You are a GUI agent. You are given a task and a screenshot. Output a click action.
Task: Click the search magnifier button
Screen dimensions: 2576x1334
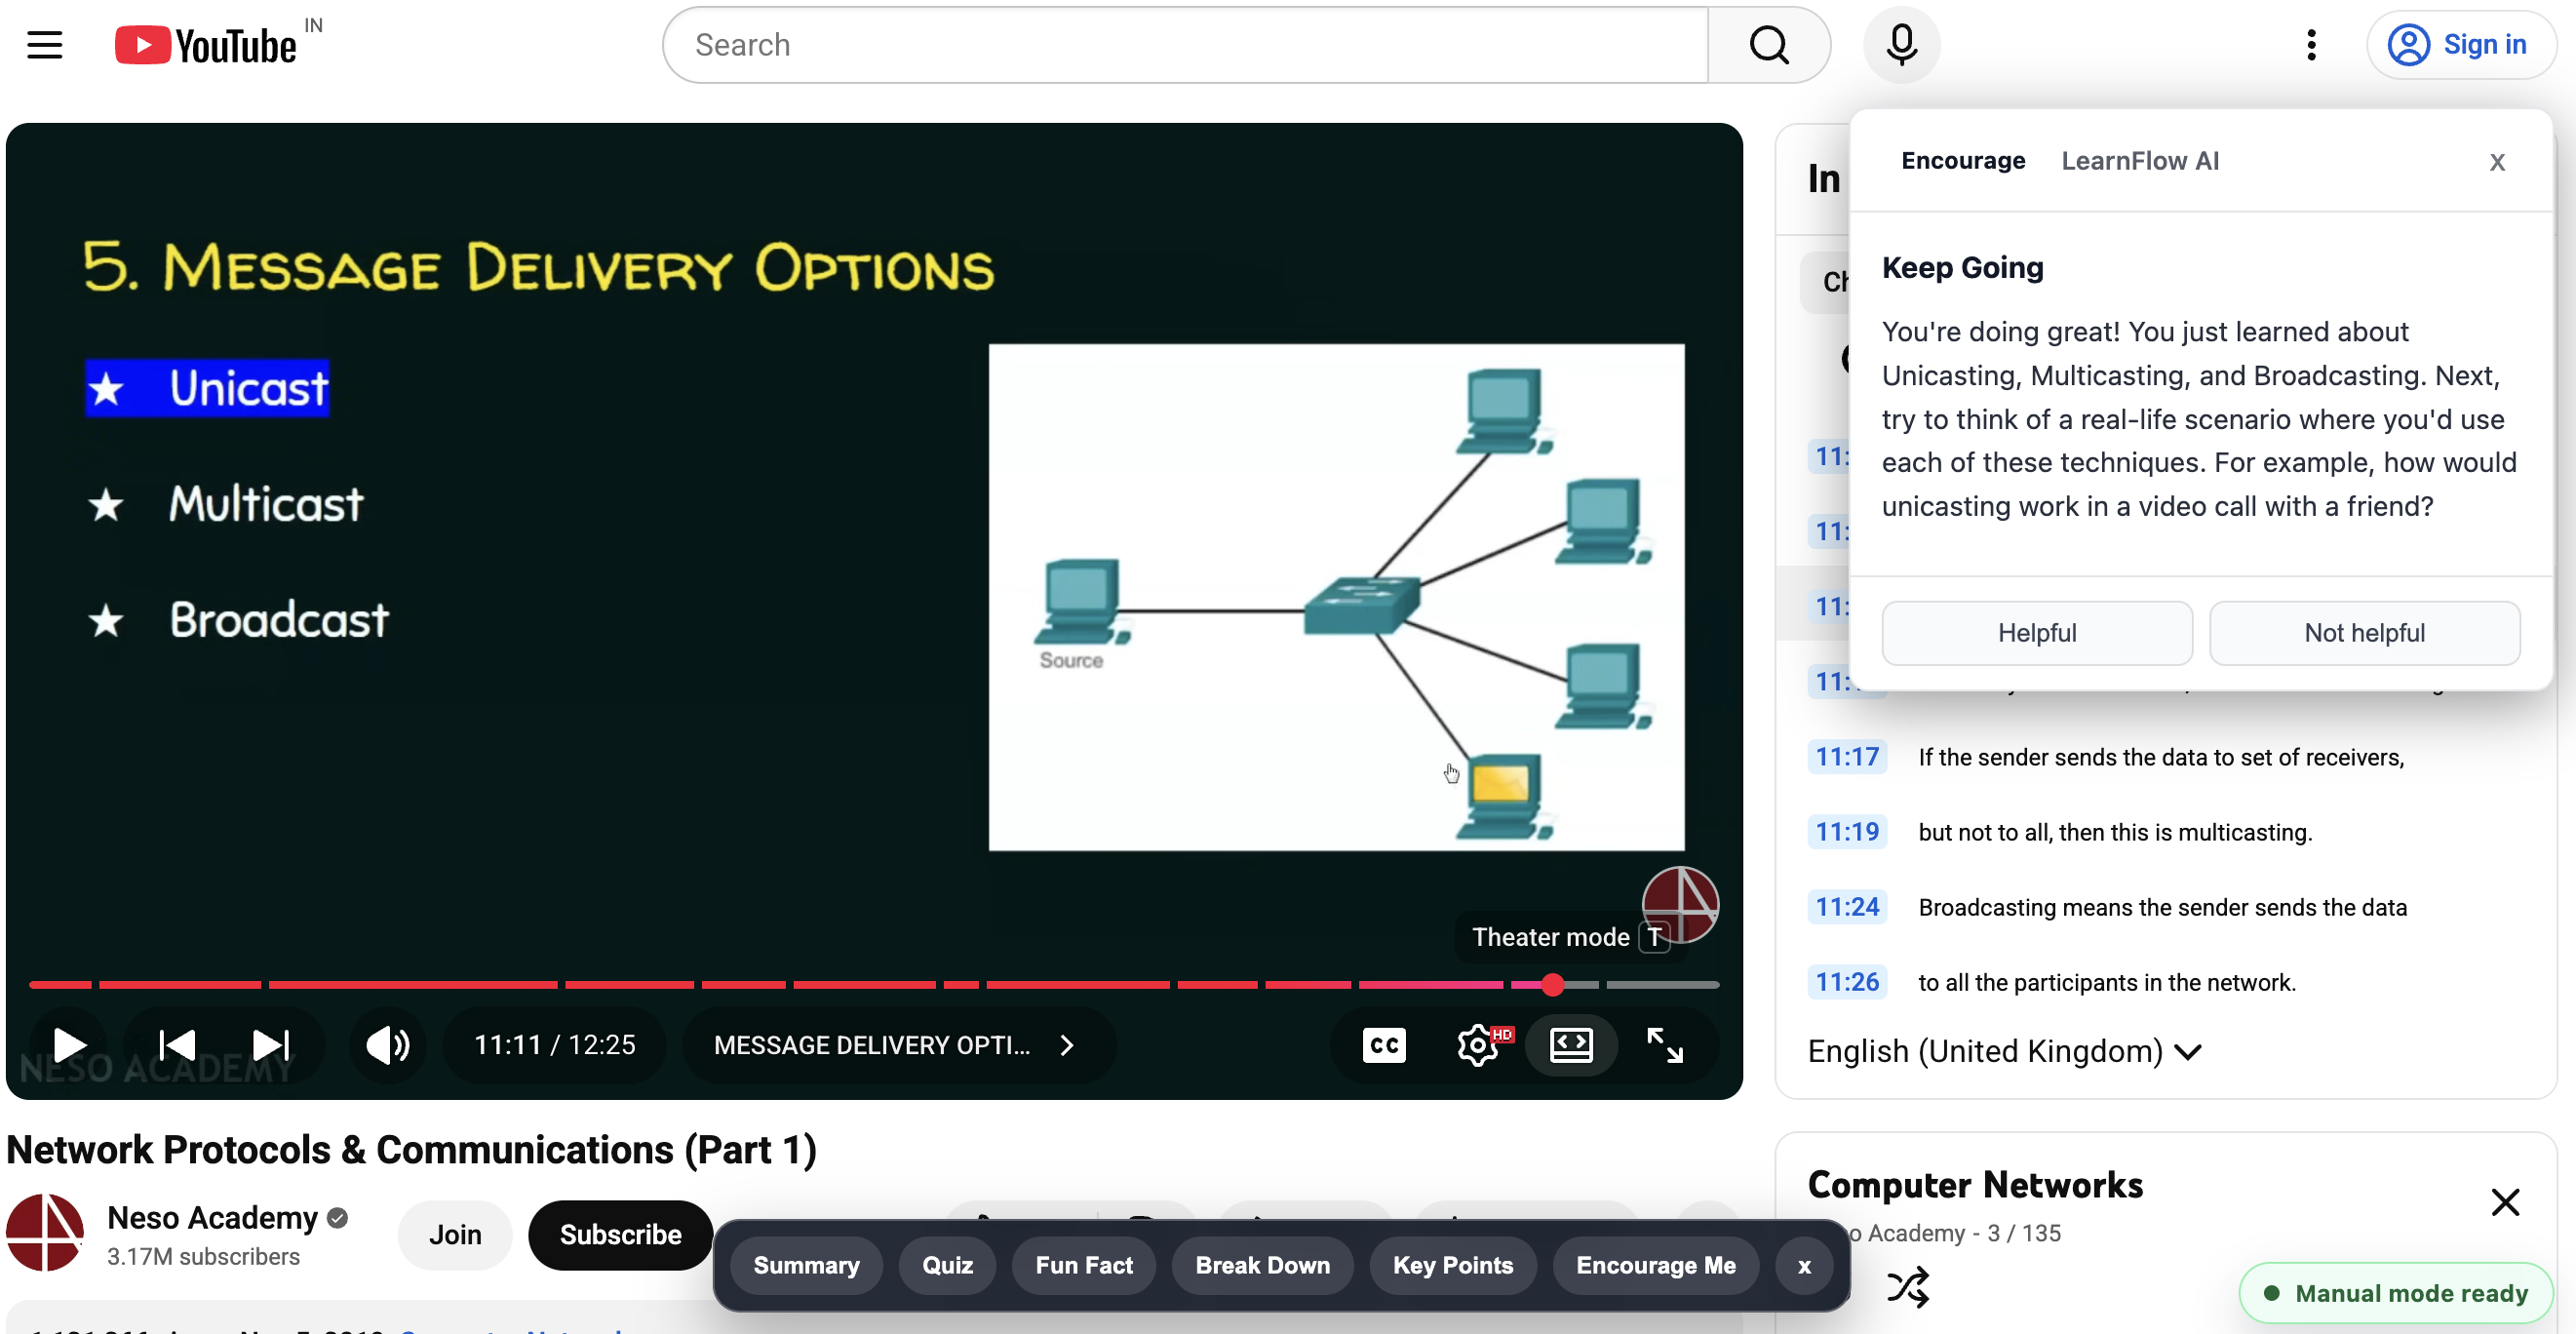coord(1769,45)
